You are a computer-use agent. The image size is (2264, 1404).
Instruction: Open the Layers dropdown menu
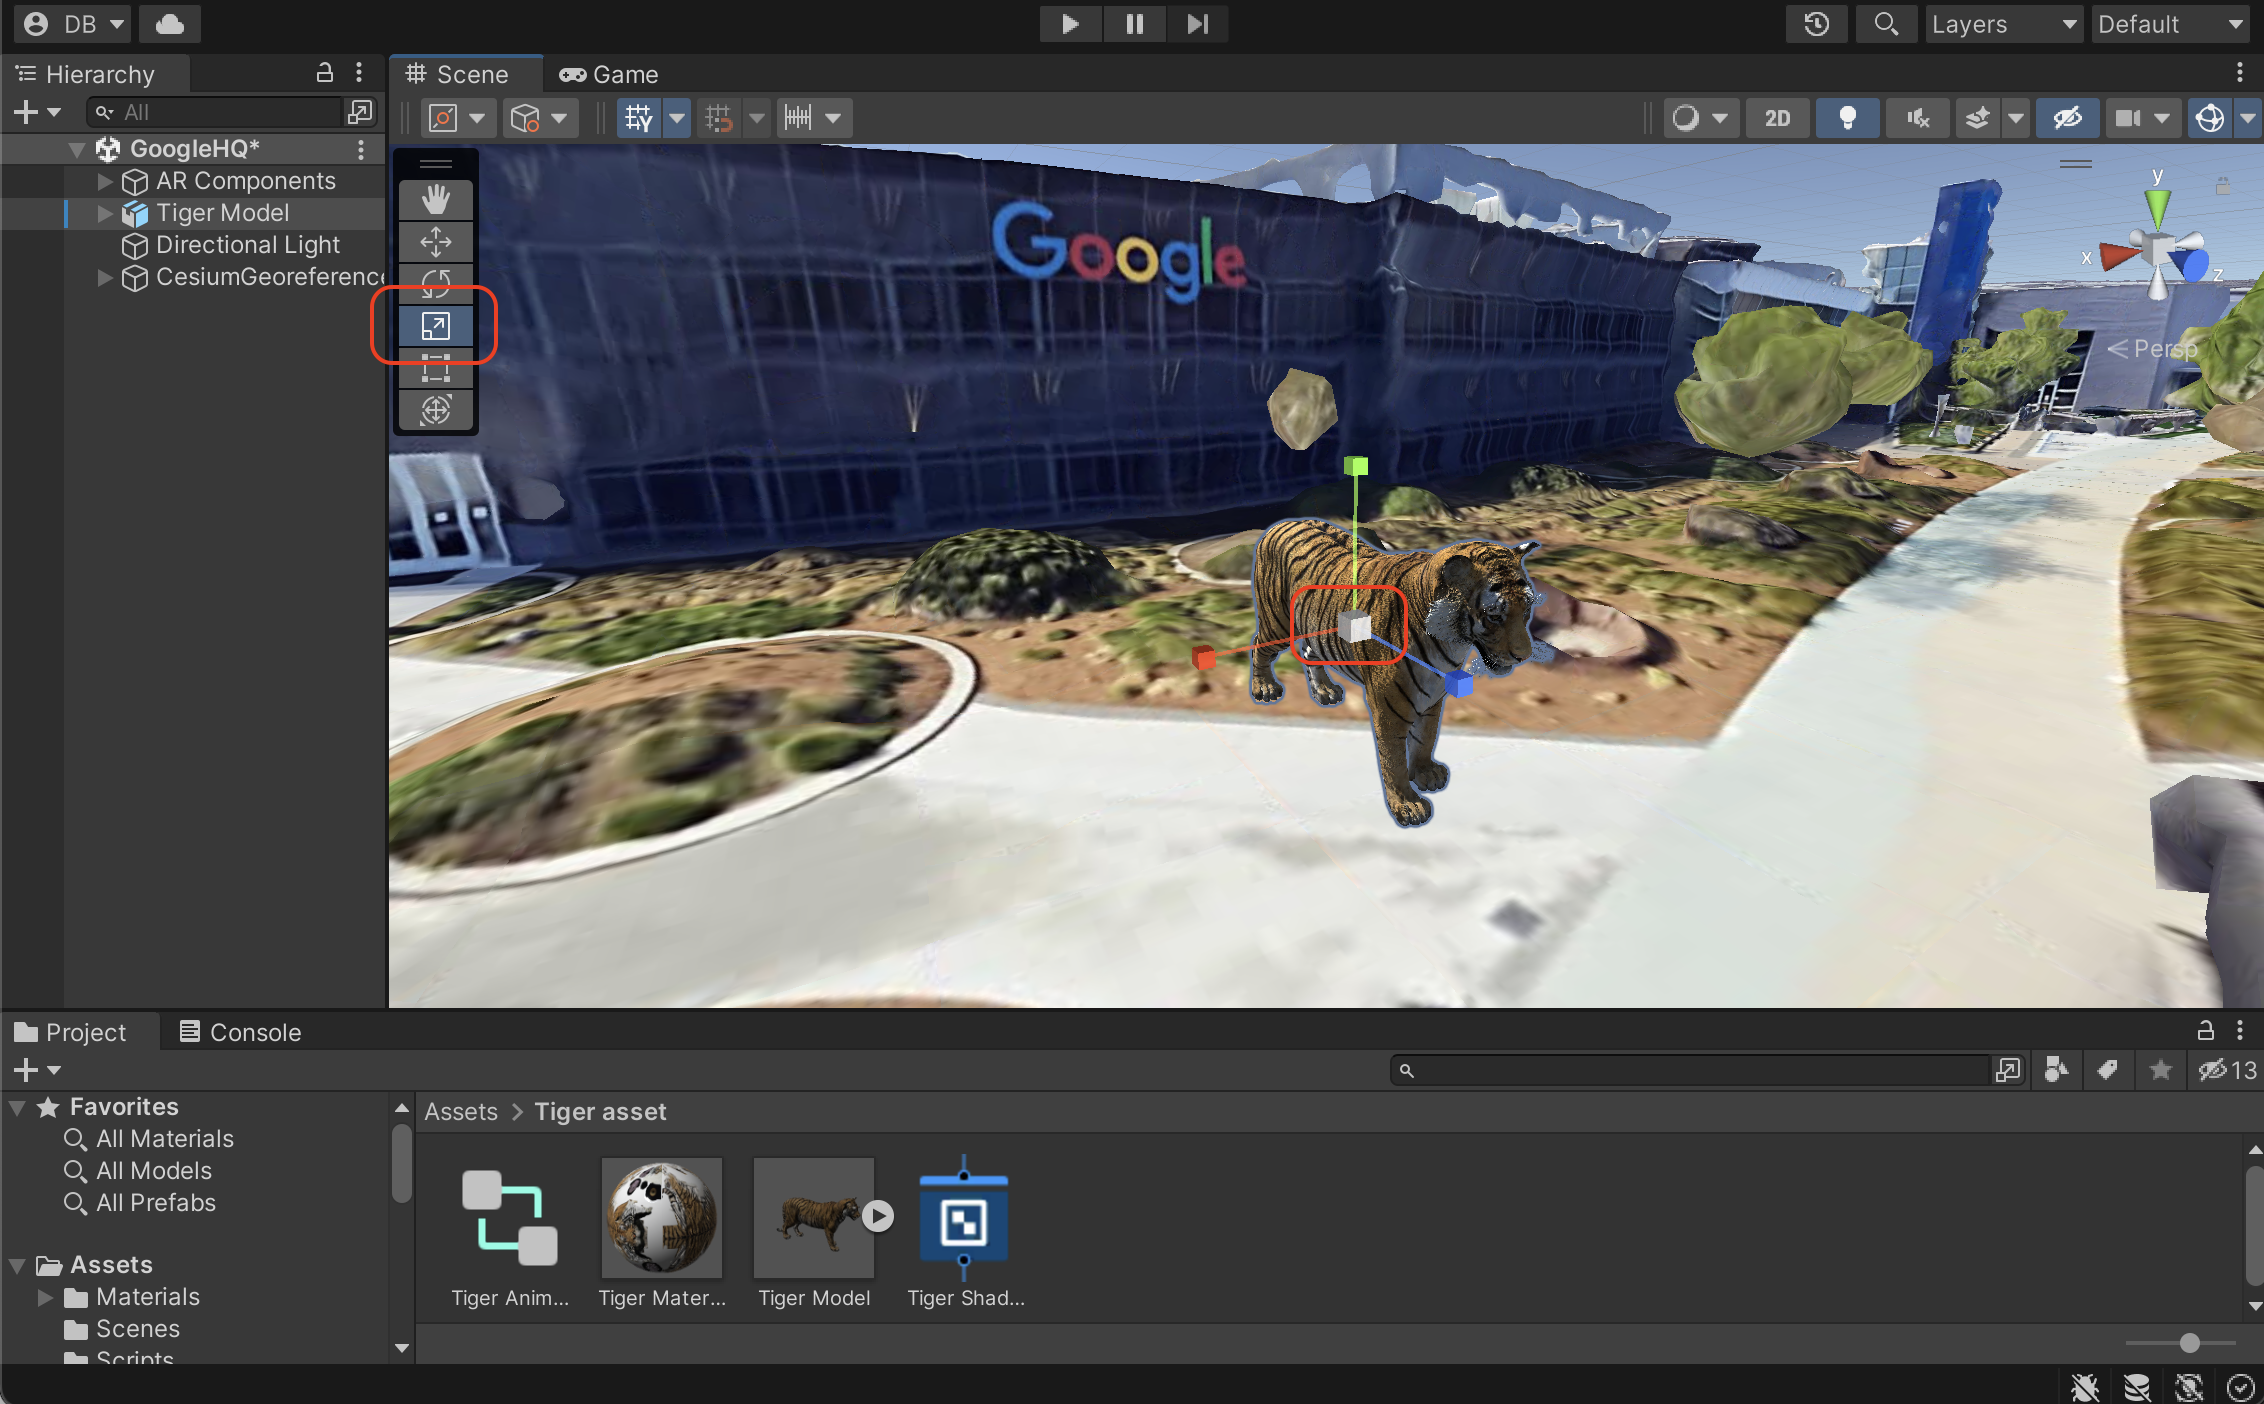click(2004, 21)
